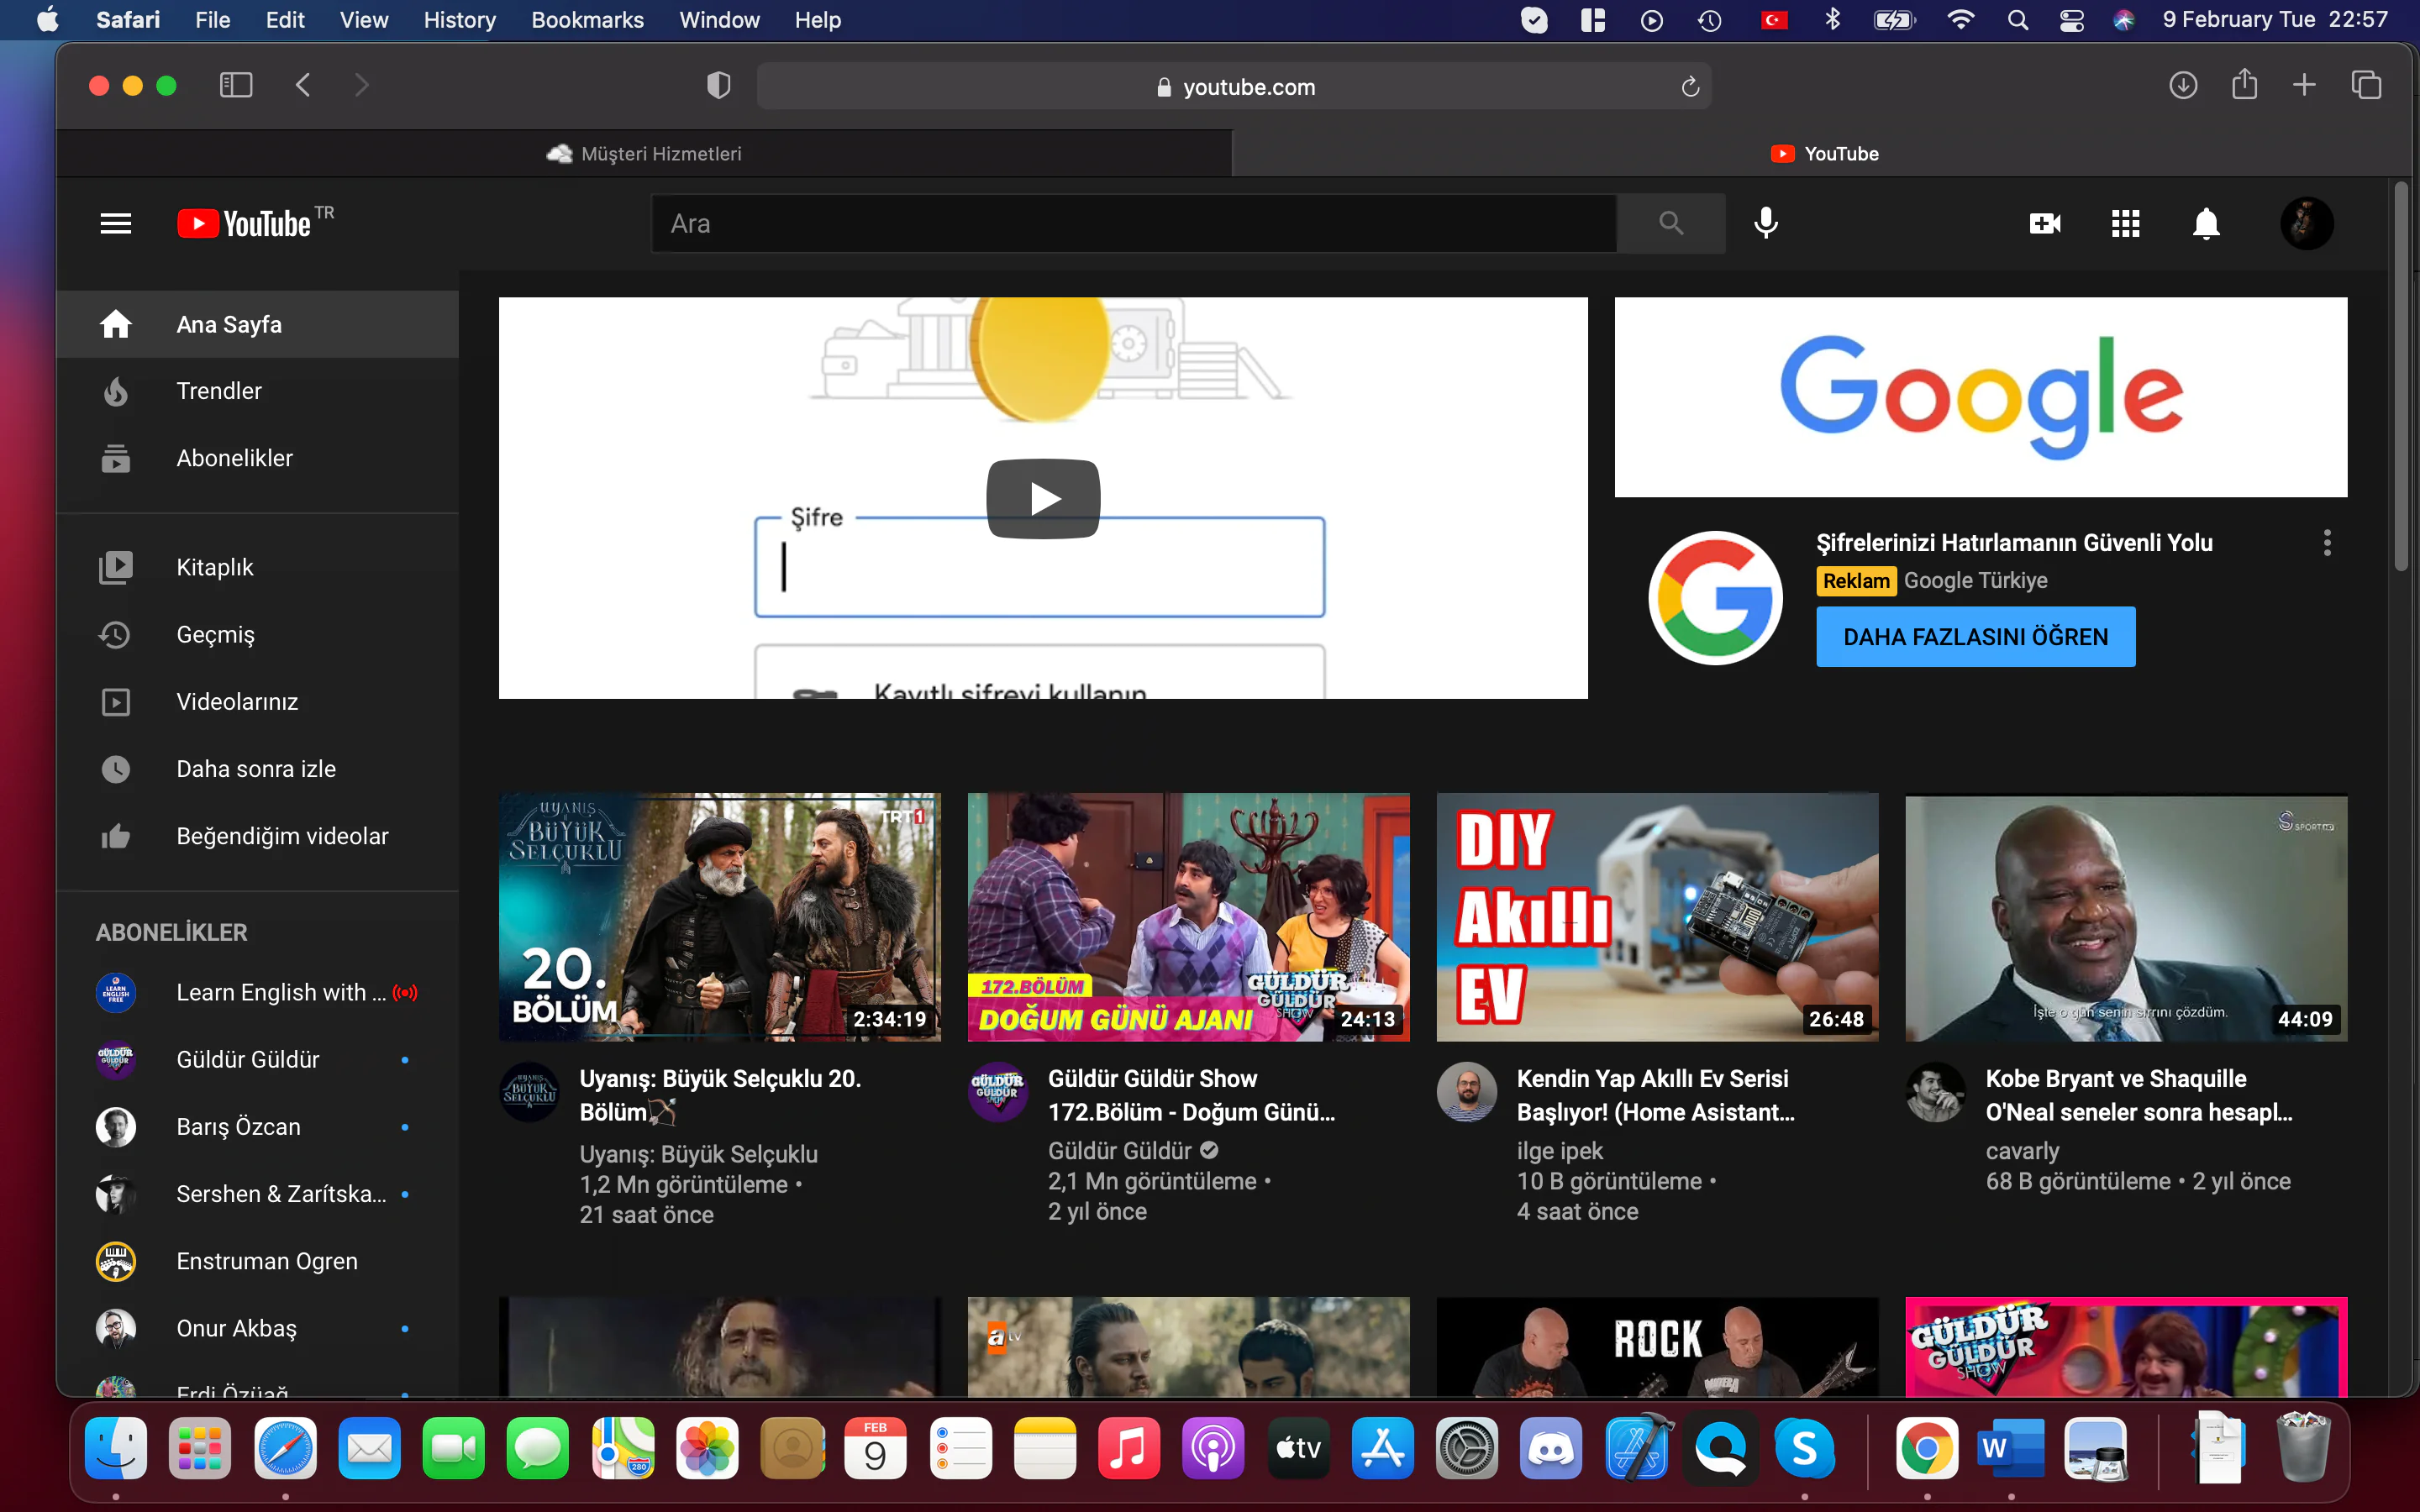Toggle the Safari sidebar
Screen dimensions: 2420x1512
pyautogui.click(x=236, y=85)
